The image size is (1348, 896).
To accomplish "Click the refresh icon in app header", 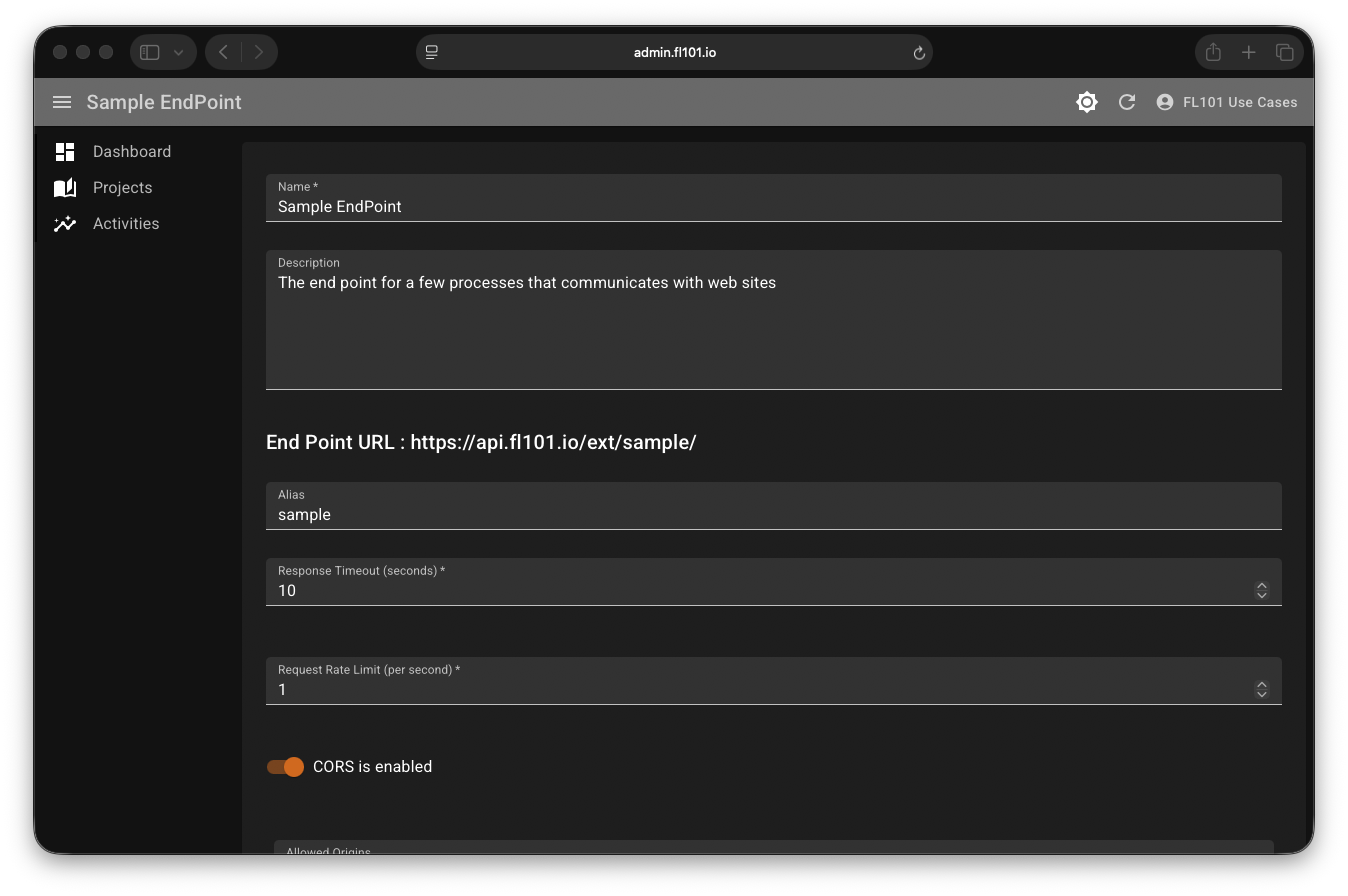I will pyautogui.click(x=1127, y=102).
